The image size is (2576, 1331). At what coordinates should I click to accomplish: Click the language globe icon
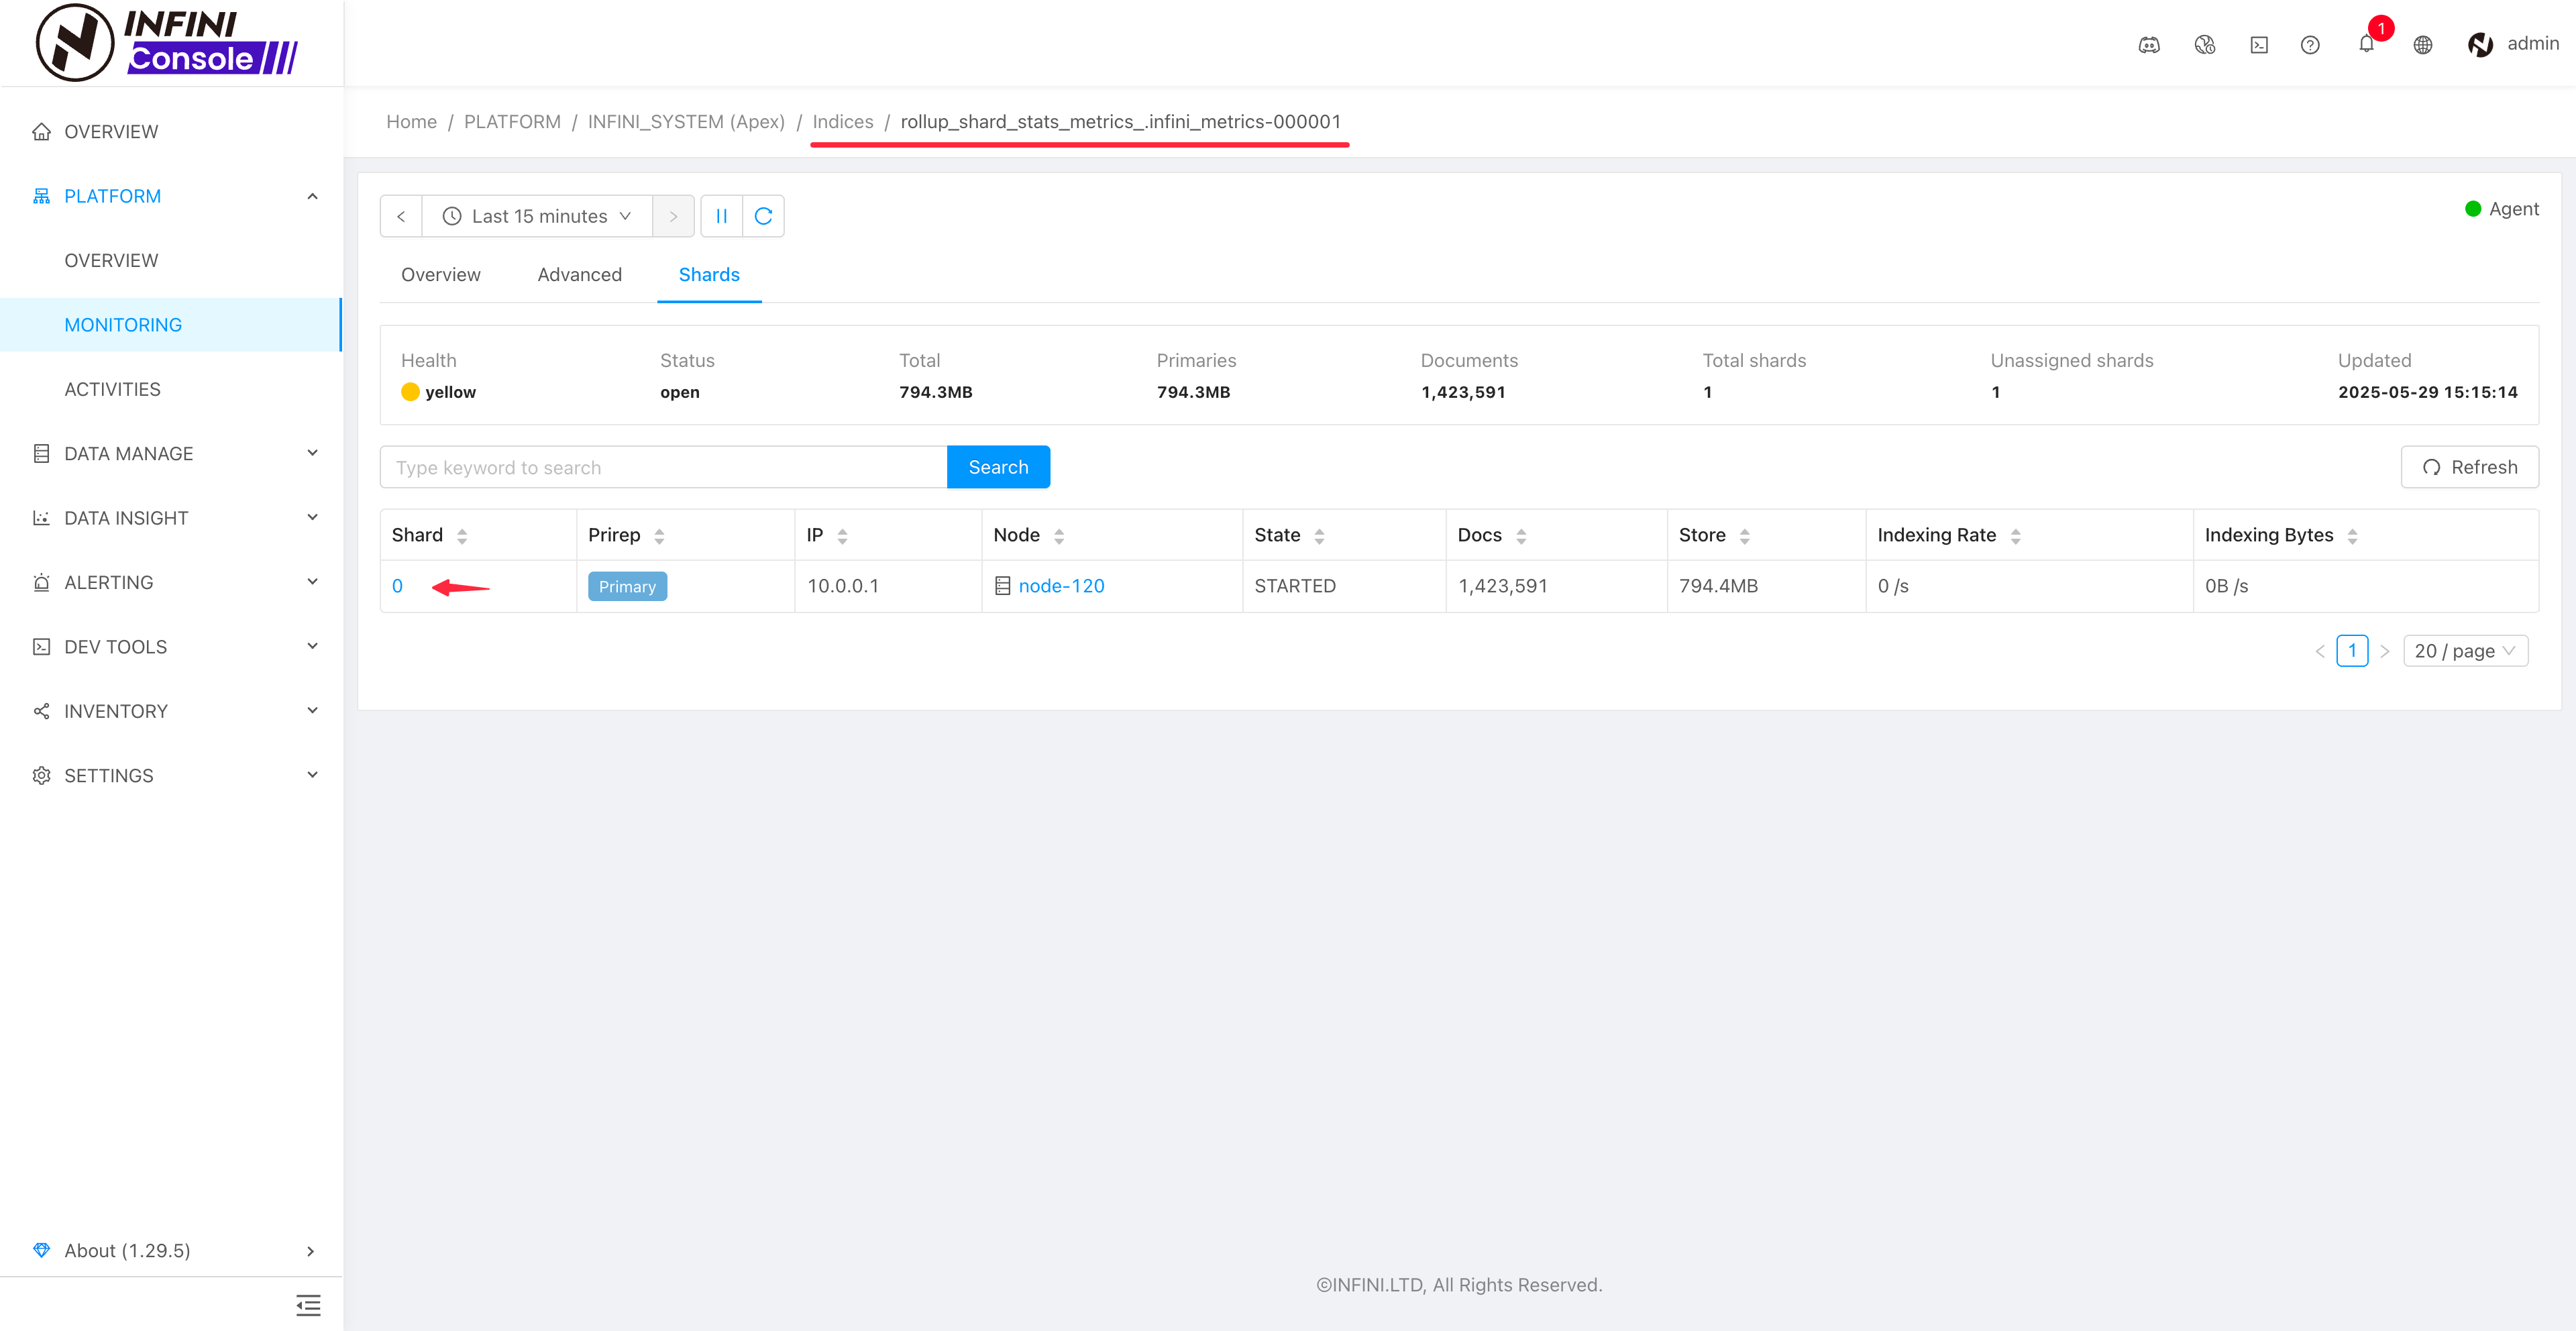(x=2422, y=44)
